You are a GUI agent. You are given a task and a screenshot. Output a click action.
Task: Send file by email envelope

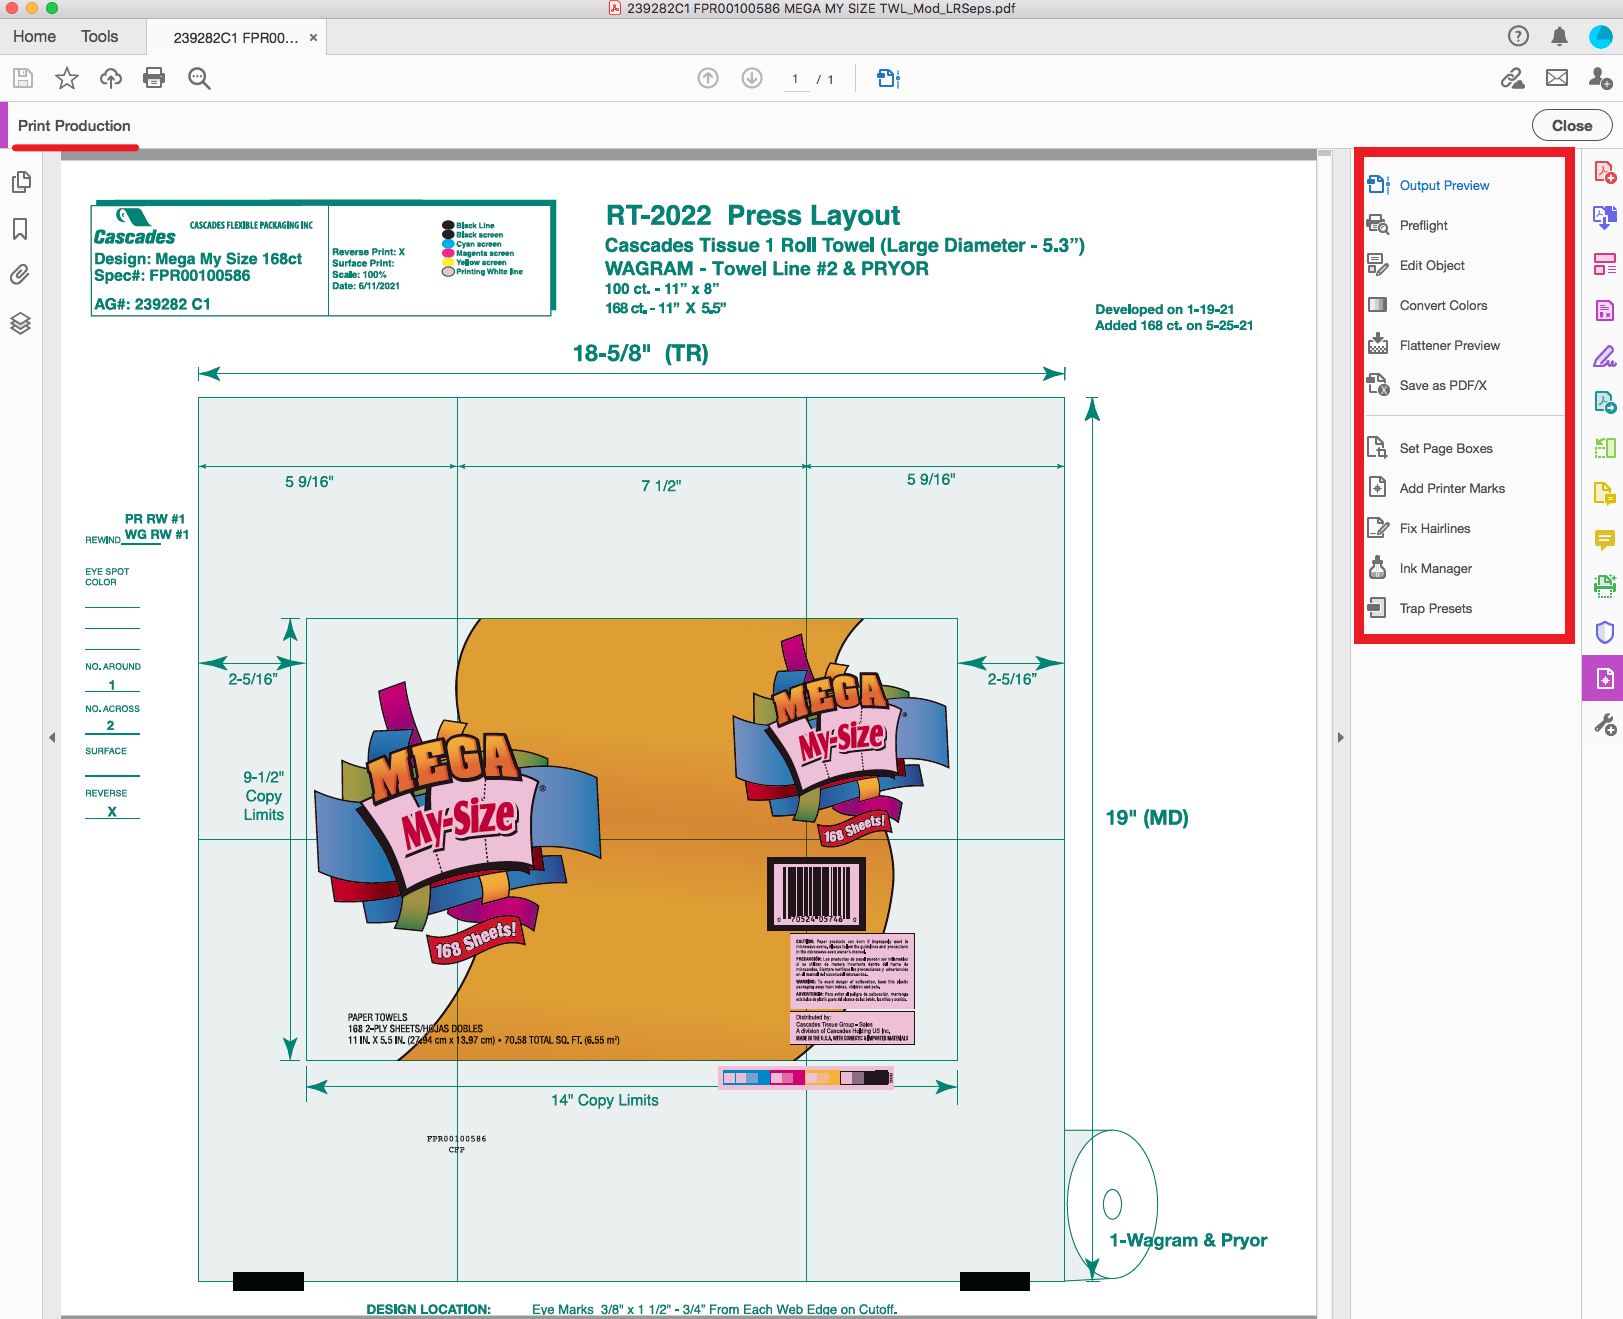pos(1557,78)
